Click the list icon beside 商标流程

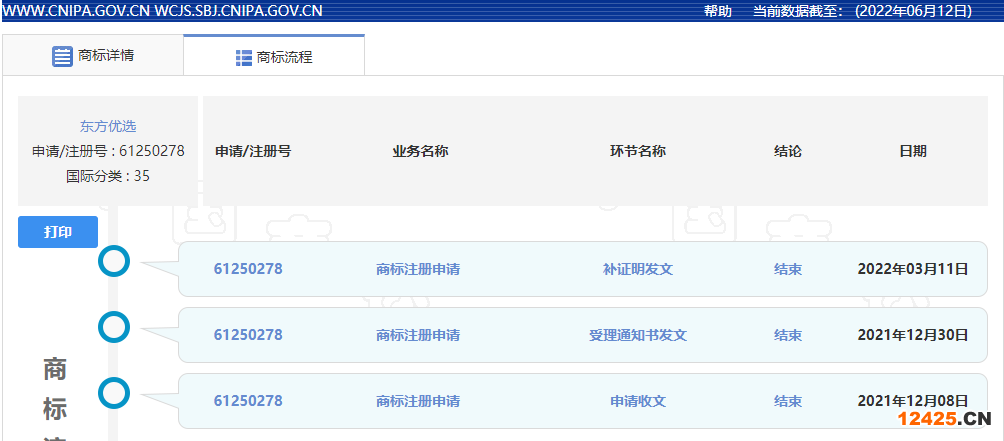244,57
